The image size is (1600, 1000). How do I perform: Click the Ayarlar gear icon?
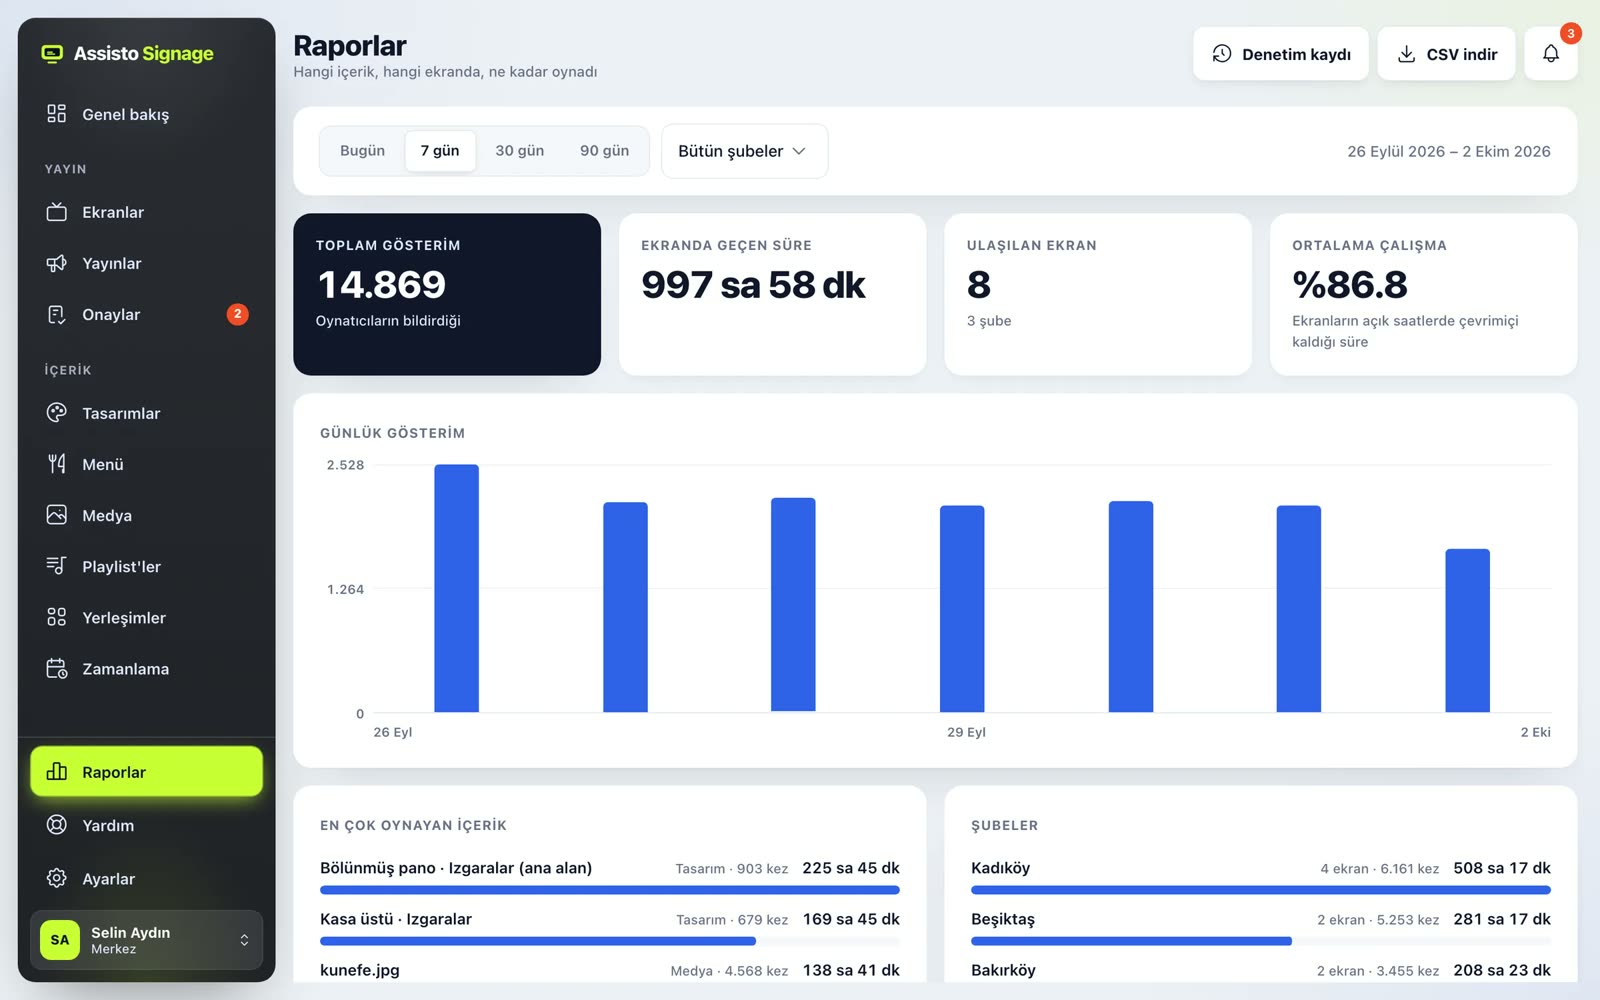click(x=57, y=878)
